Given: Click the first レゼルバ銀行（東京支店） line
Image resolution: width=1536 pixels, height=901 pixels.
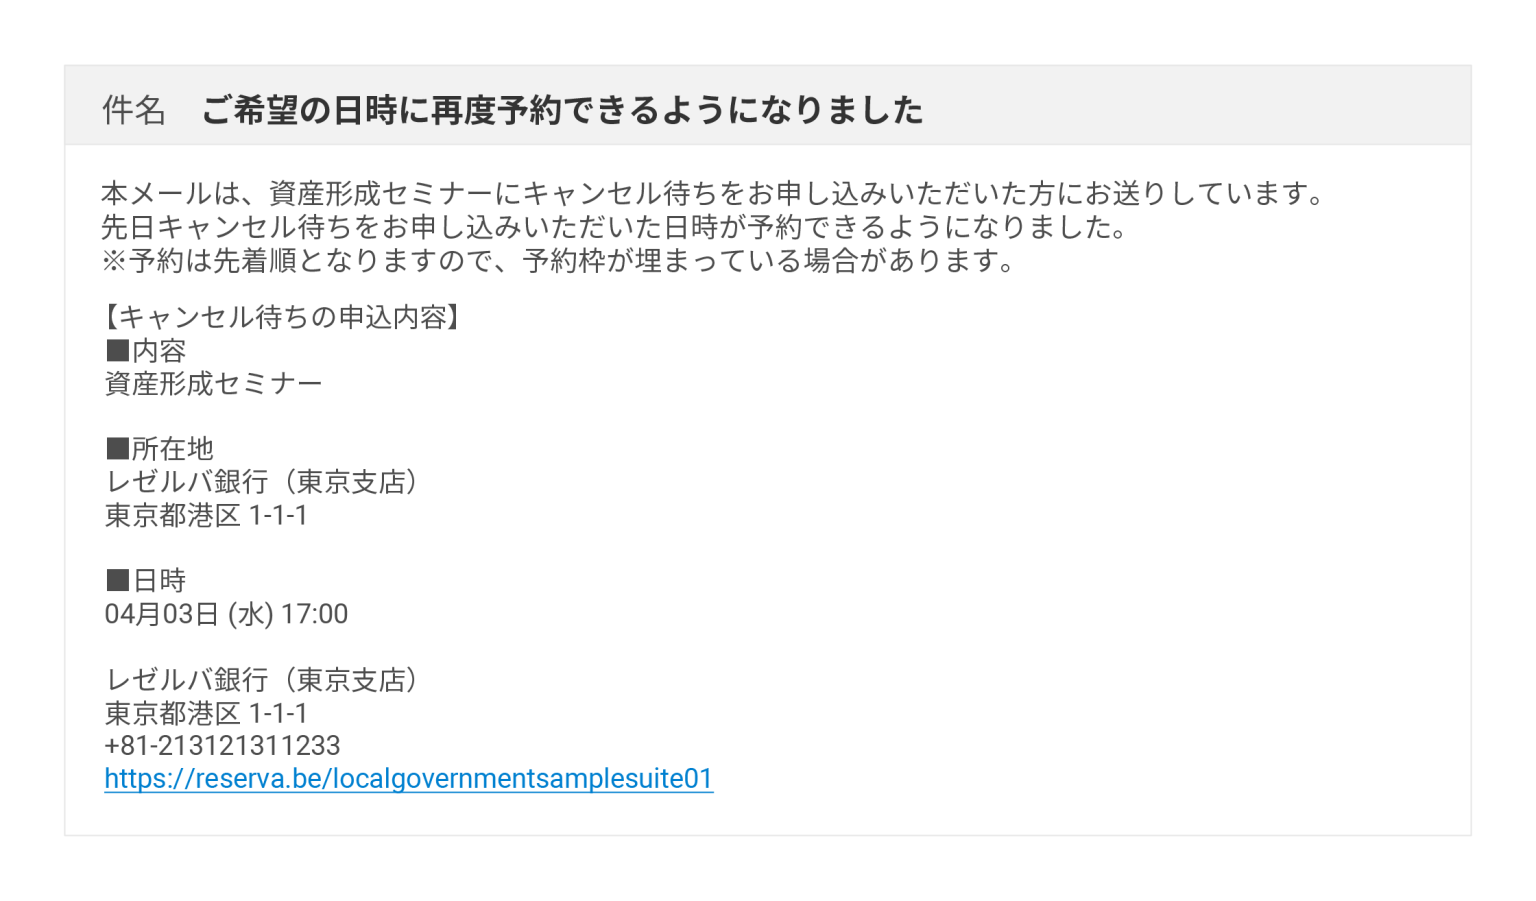Looking at the screenshot, I should [263, 482].
